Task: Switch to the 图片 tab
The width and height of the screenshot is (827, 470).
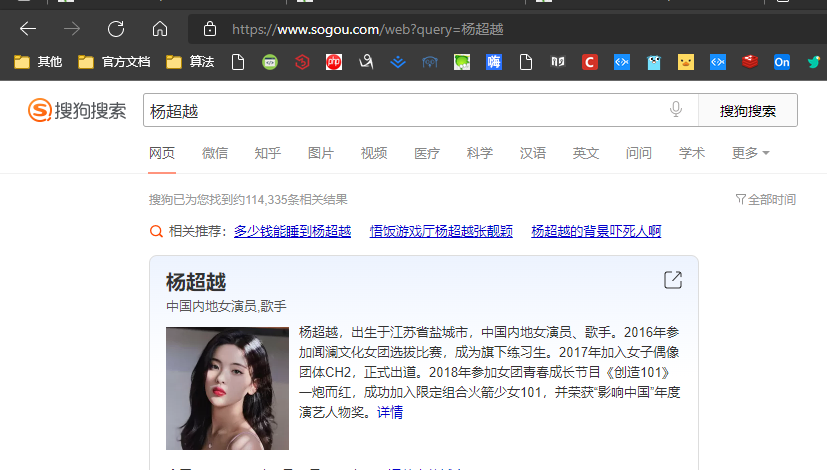Action: pos(321,153)
